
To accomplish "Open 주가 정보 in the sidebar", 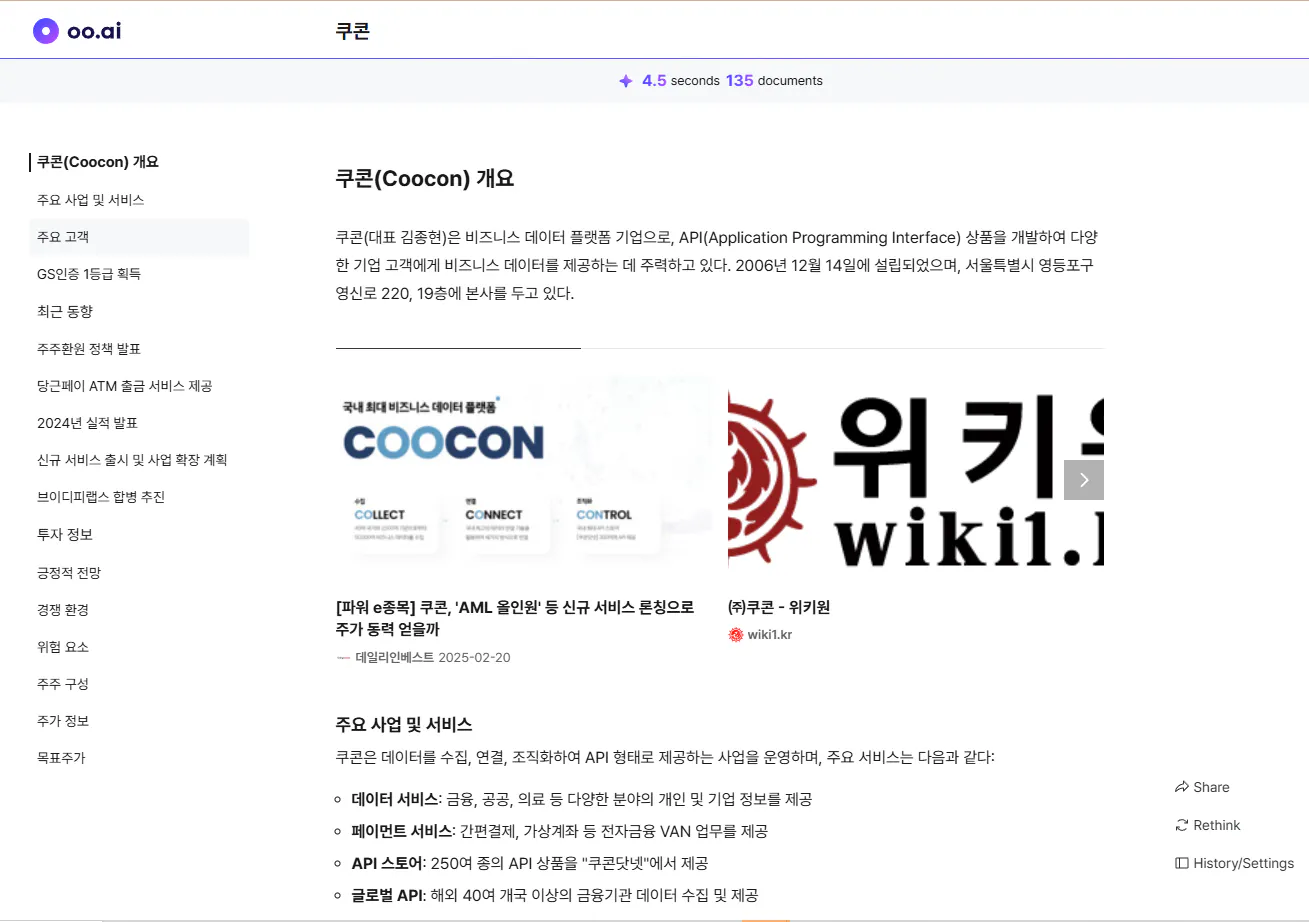I will [x=63, y=721].
